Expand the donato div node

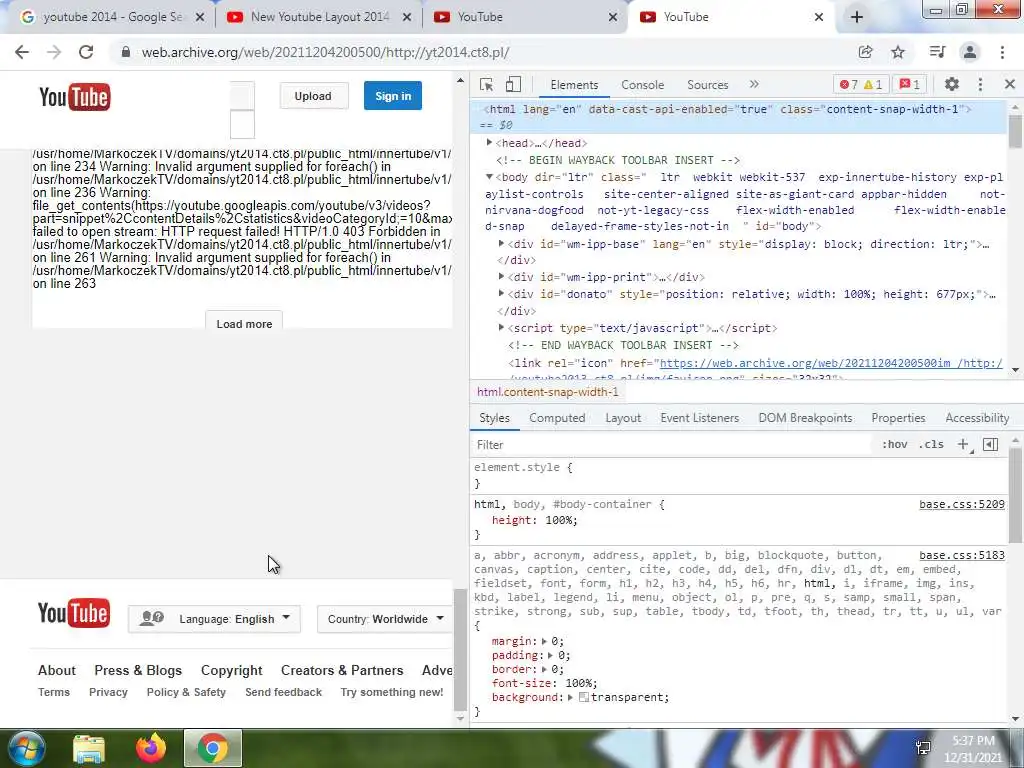coord(501,294)
